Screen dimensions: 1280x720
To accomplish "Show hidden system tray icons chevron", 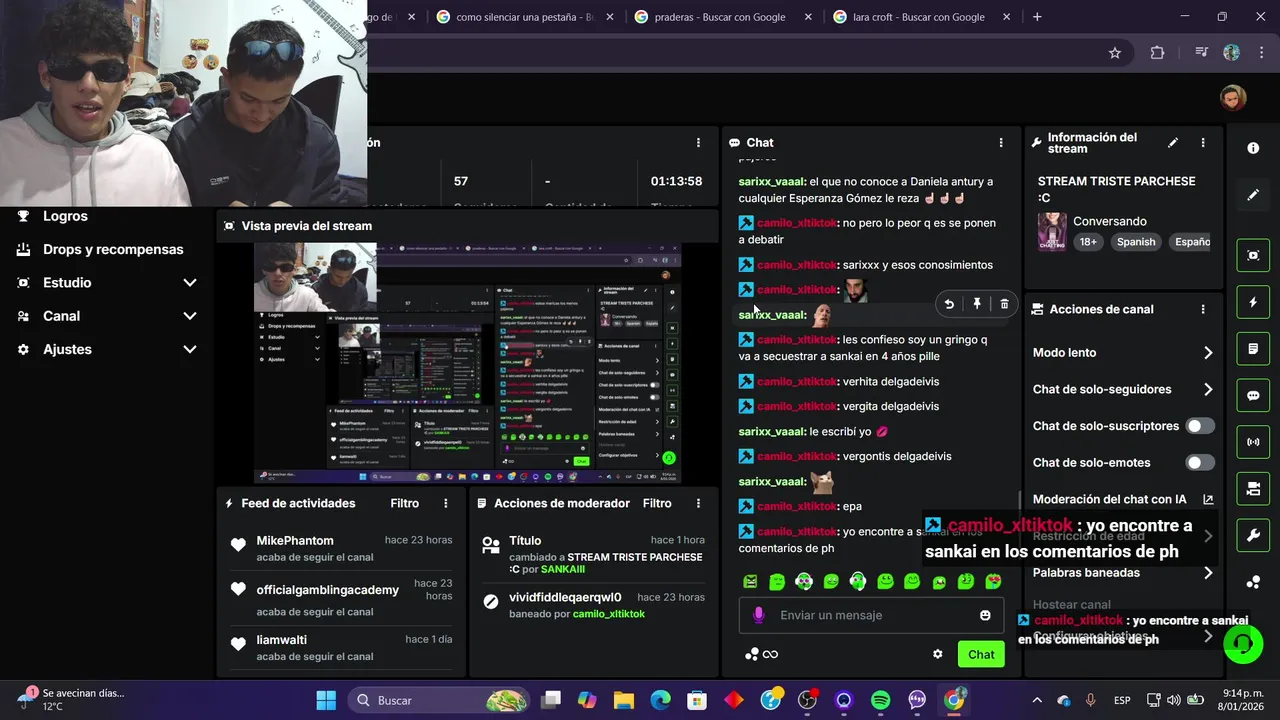I will click(1037, 701).
